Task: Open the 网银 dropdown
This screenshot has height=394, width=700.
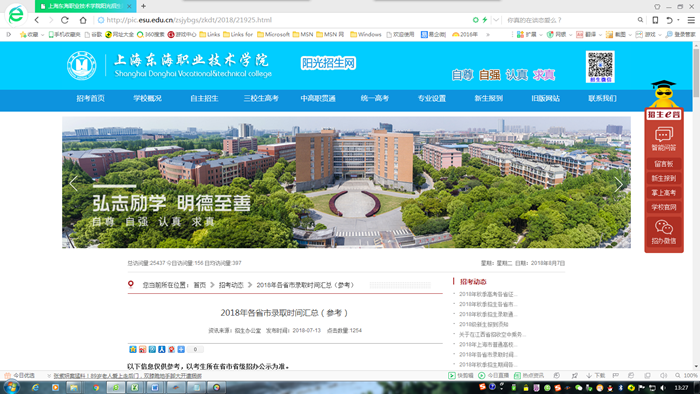Action: tap(559, 34)
